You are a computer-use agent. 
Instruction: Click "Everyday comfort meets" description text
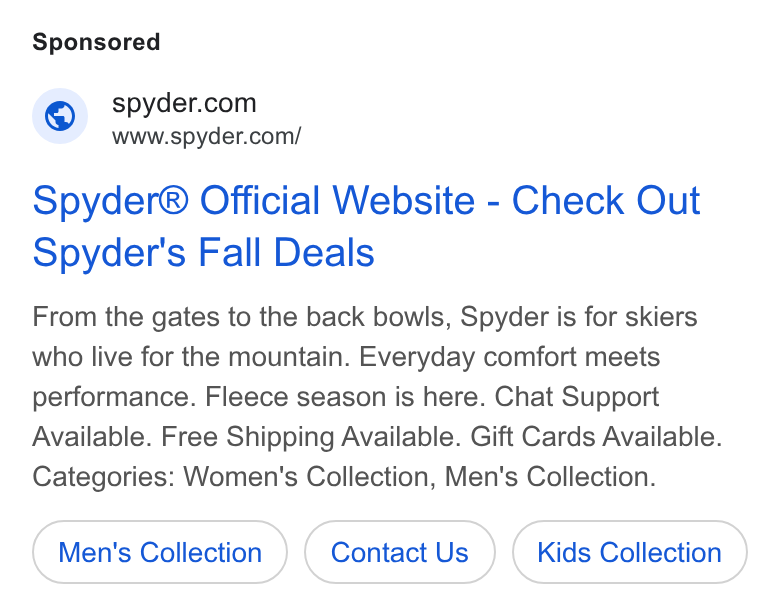[509, 358]
